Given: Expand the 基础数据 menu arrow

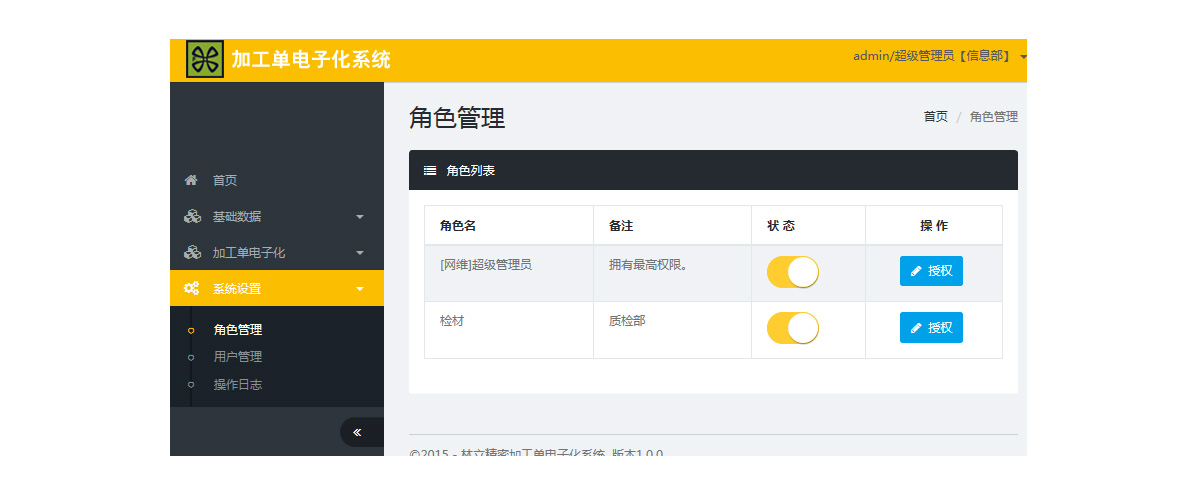Looking at the screenshot, I should 360,217.
